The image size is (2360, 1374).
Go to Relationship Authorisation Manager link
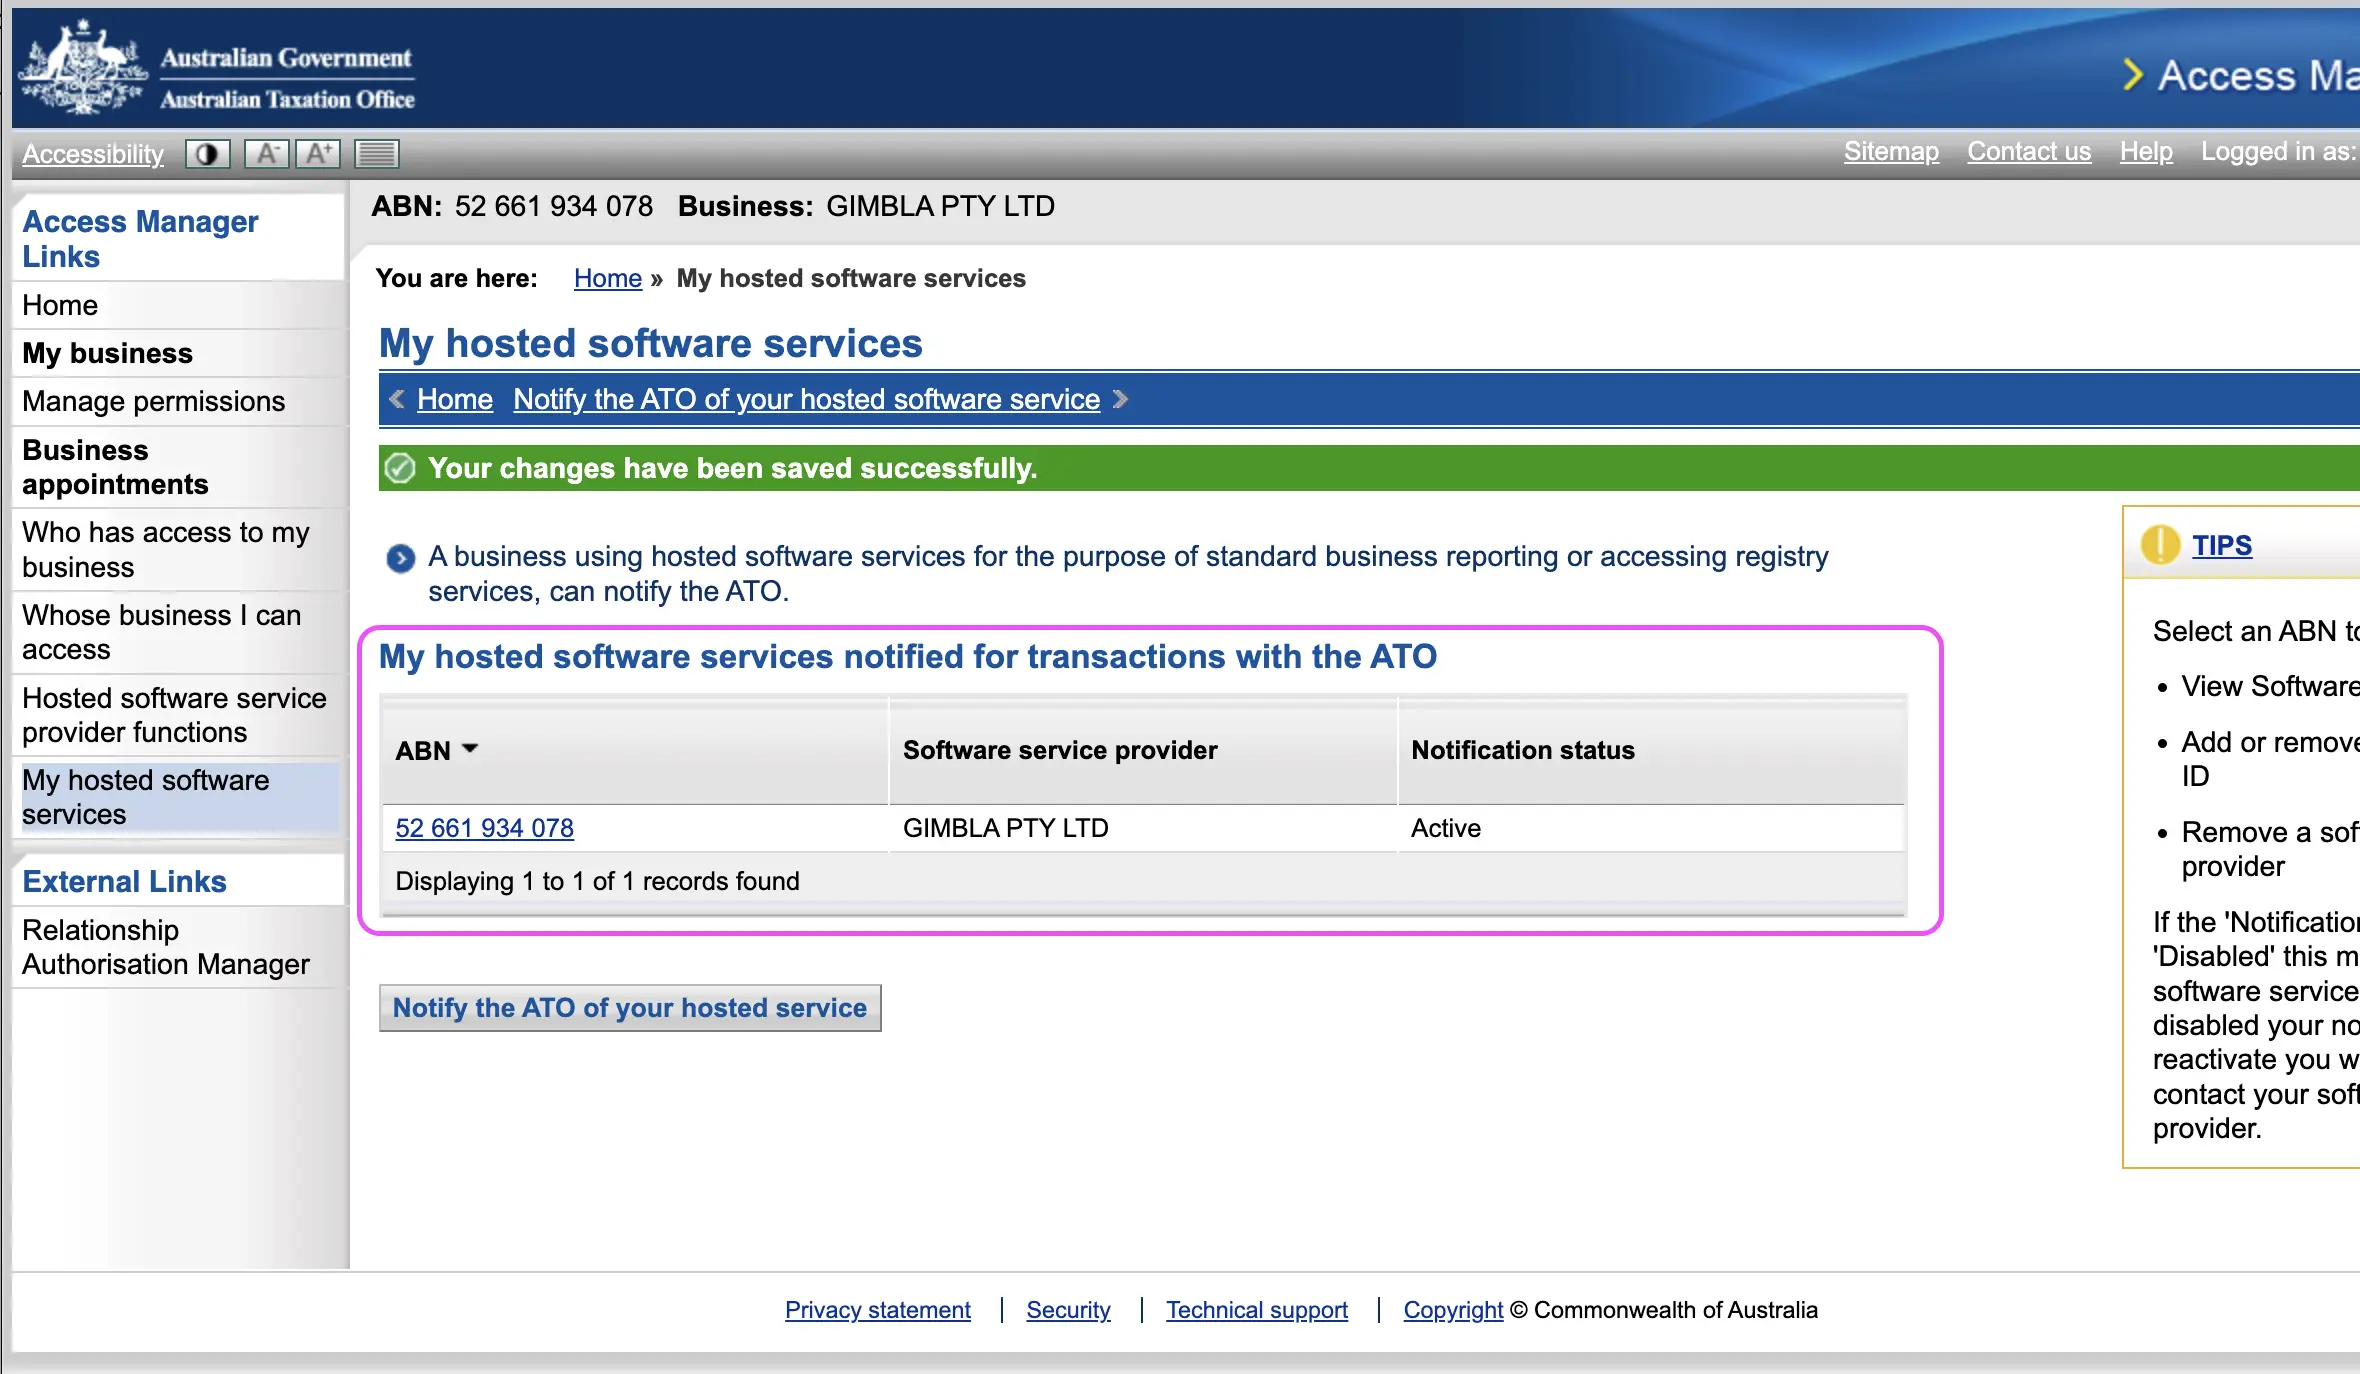tap(165, 947)
